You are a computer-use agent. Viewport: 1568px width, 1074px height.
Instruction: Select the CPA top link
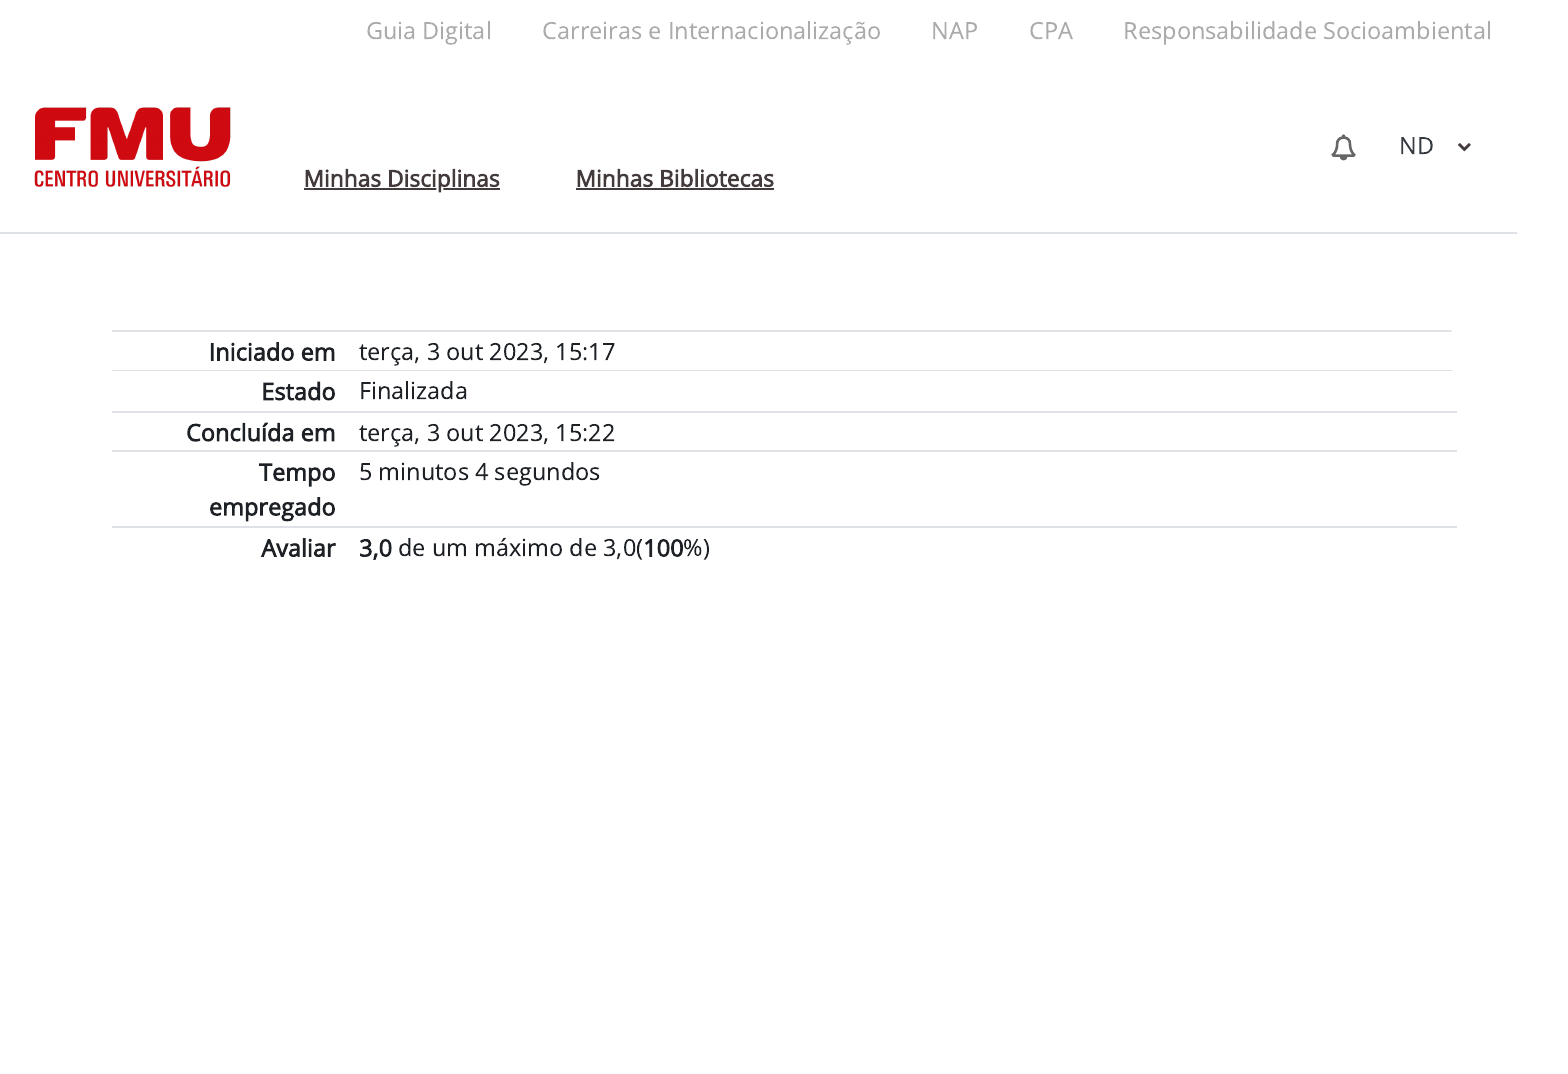(1050, 31)
